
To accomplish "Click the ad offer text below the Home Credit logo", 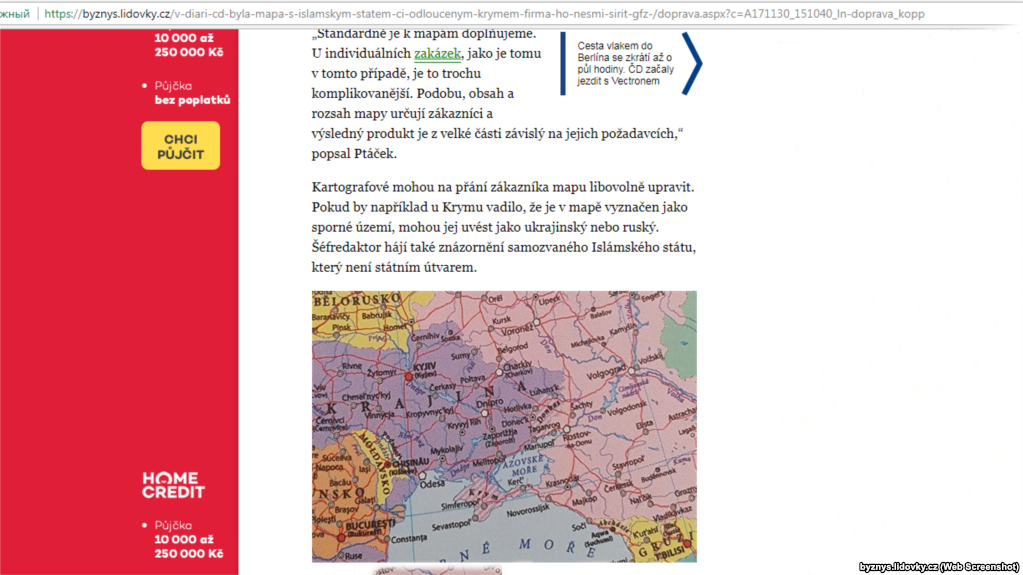I will click(188, 539).
